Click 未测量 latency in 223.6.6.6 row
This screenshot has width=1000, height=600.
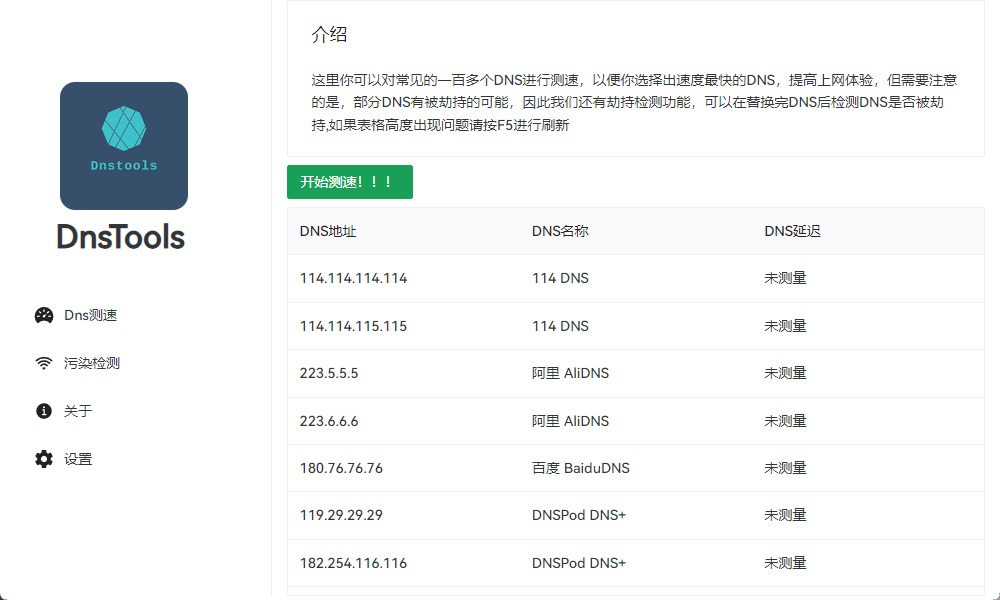[x=785, y=421]
